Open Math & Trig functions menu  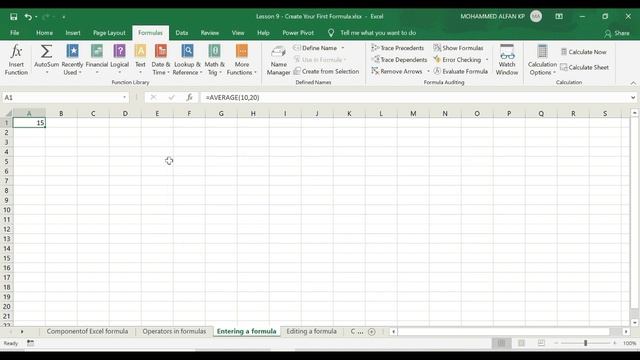point(214,60)
